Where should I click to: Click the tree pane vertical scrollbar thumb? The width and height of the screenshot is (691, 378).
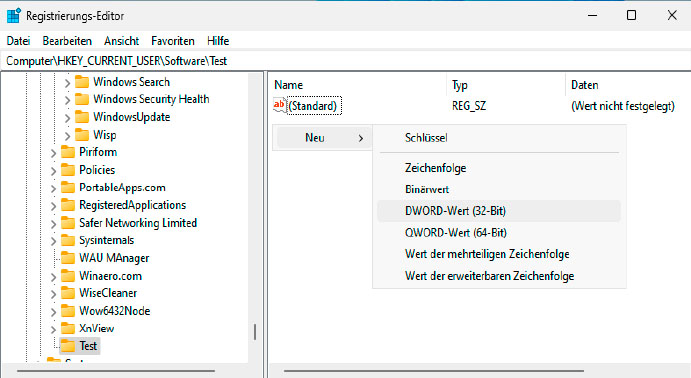tap(255, 332)
